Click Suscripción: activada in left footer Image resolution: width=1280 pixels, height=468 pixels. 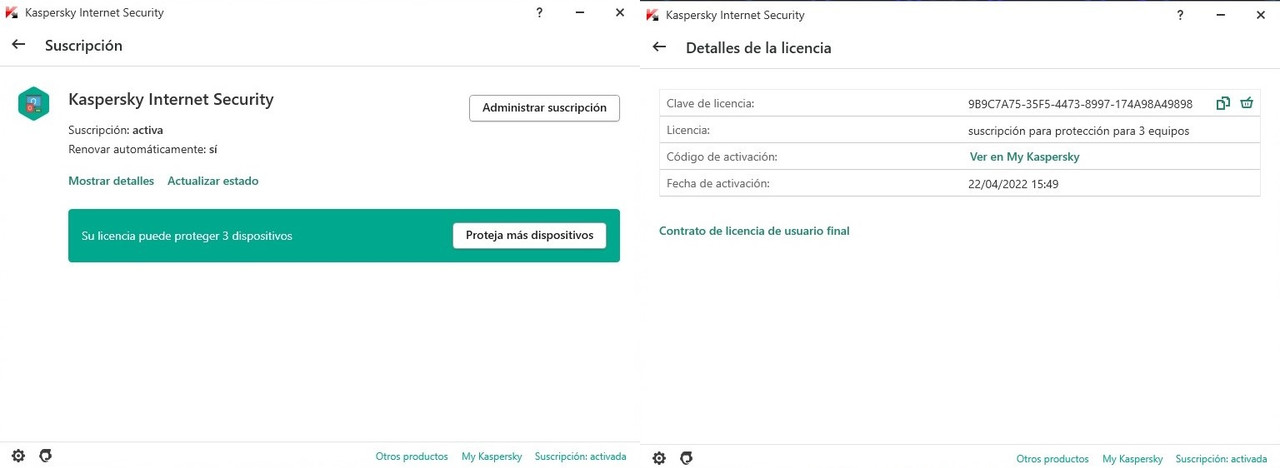(x=581, y=456)
